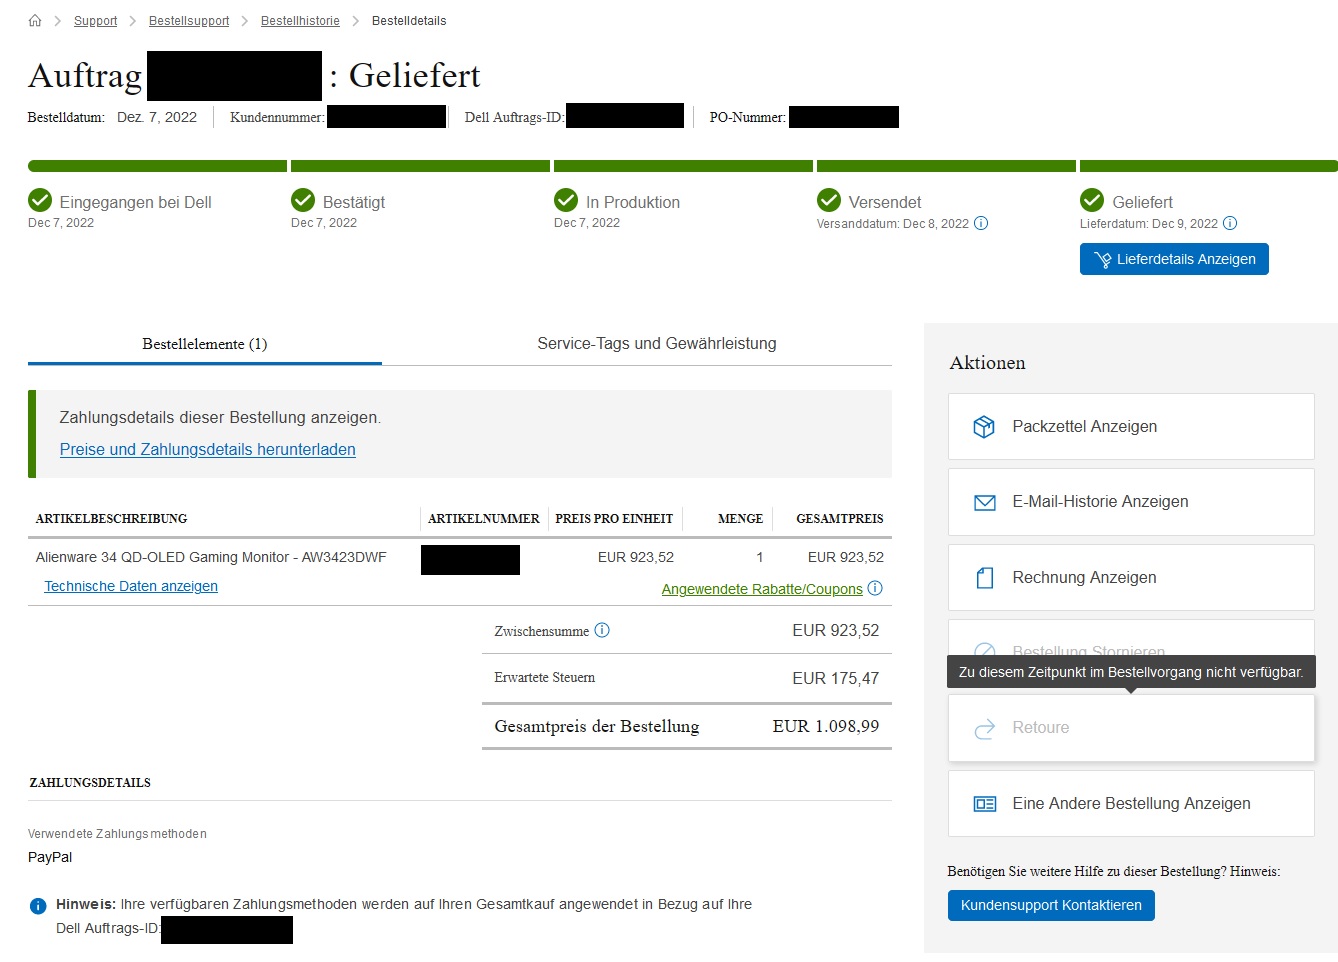The width and height of the screenshot is (1338, 962).
Task: Open Angewendete Rabatte/Coupons link
Action: 762,589
